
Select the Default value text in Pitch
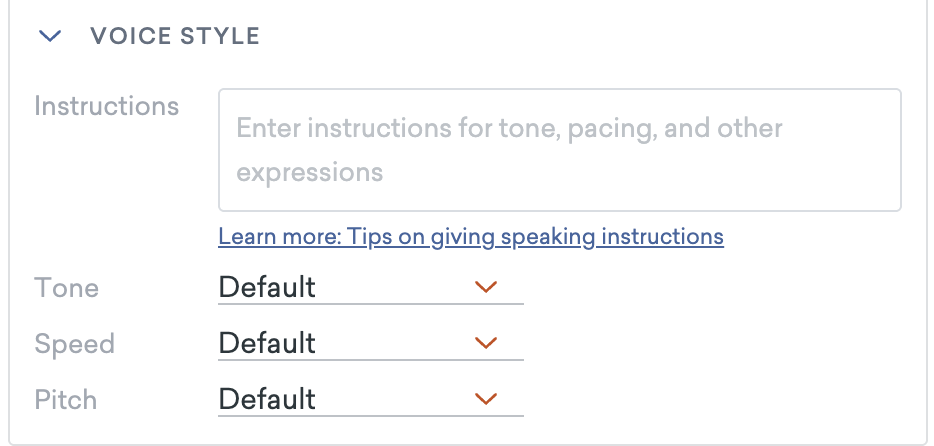tap(267, 400)
